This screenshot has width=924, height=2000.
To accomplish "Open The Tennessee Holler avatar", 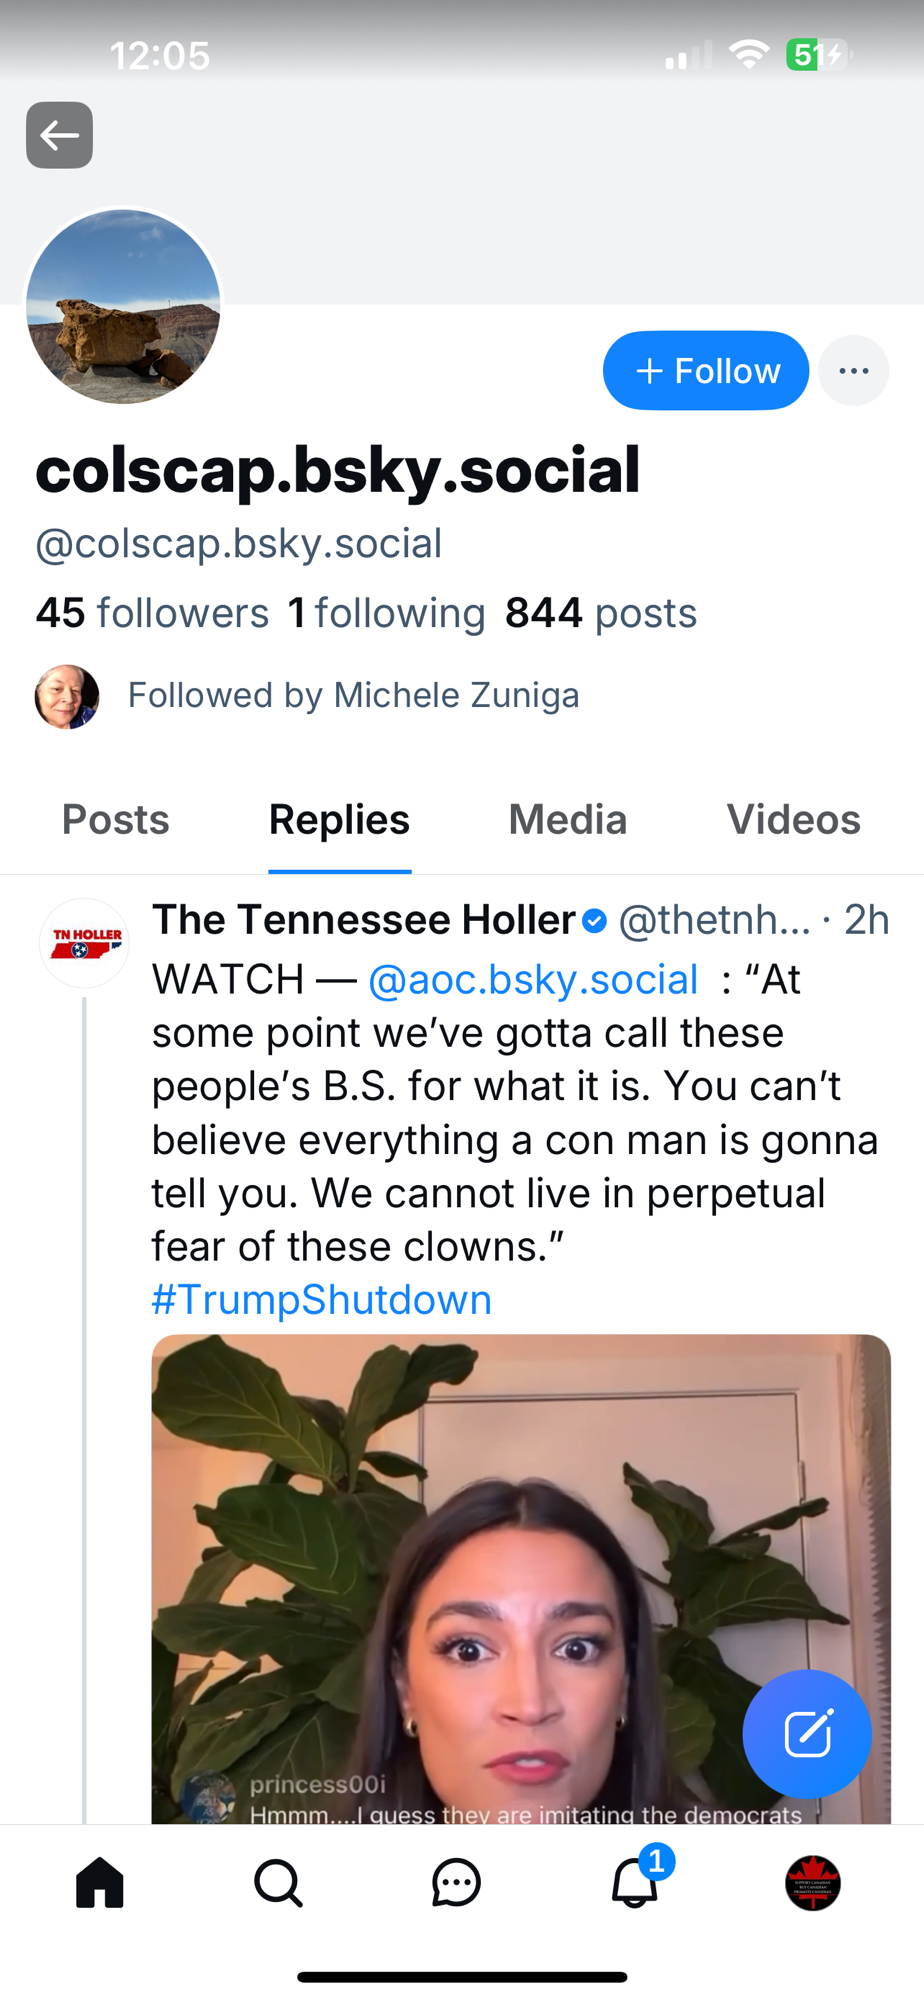I will tap(86, 943).
